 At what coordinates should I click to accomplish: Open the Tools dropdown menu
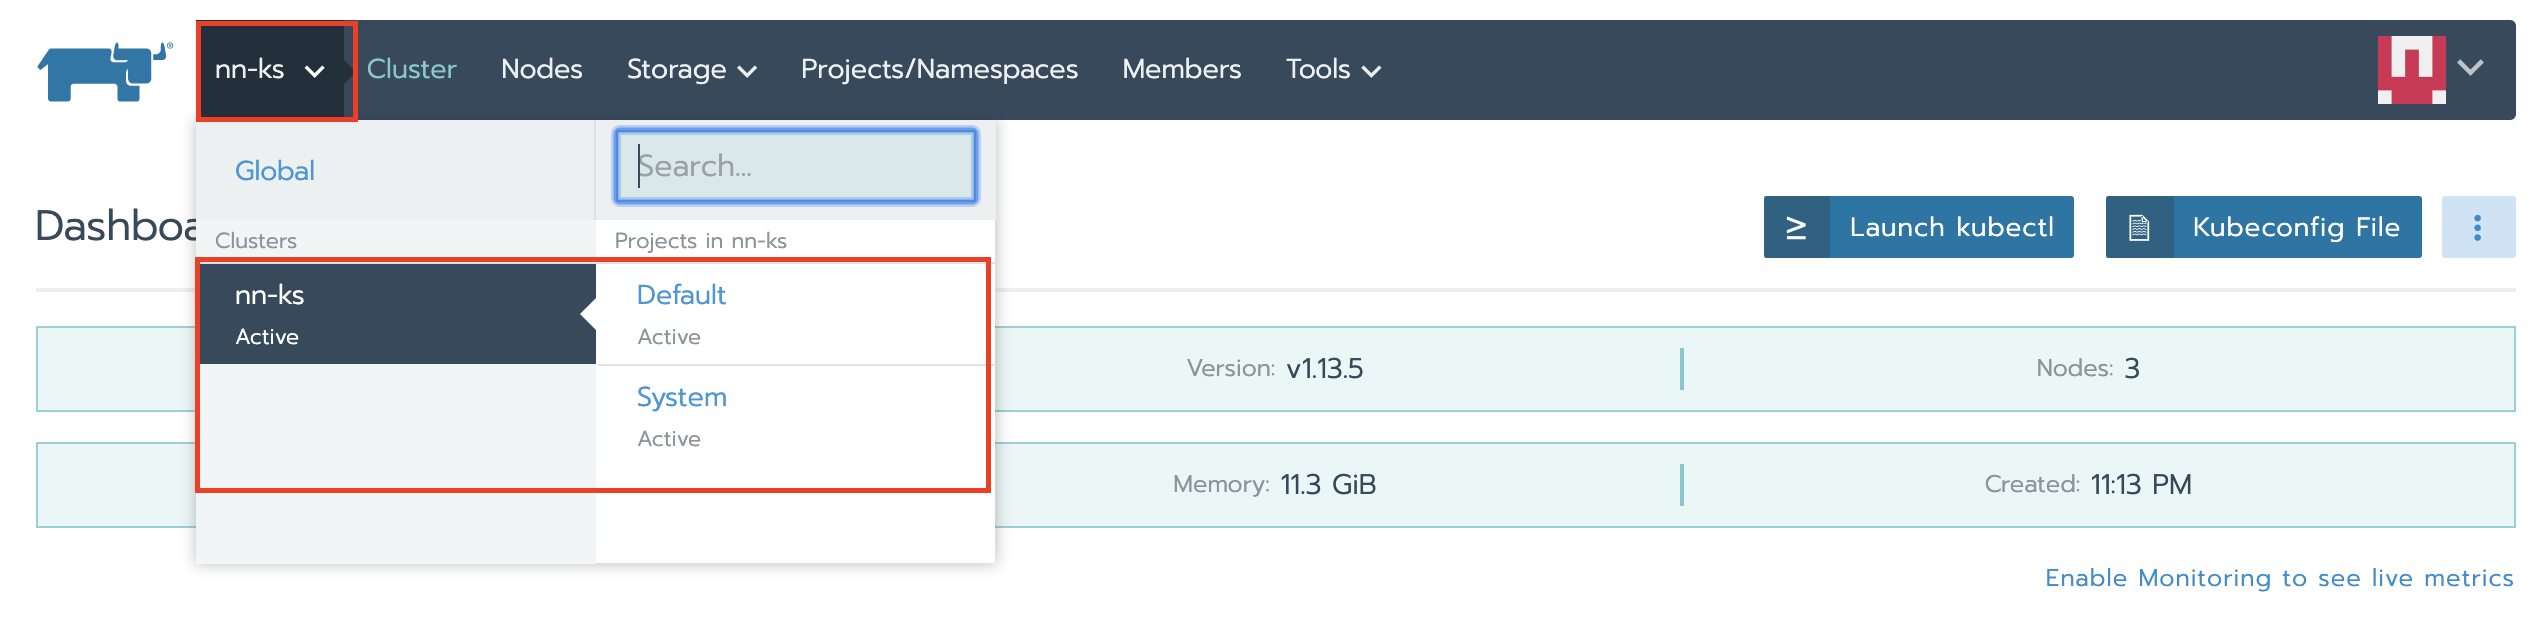coord(1332,70)
